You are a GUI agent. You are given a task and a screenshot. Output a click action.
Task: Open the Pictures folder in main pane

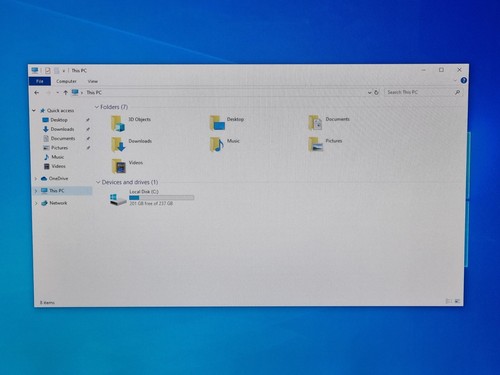pos(325,144)
